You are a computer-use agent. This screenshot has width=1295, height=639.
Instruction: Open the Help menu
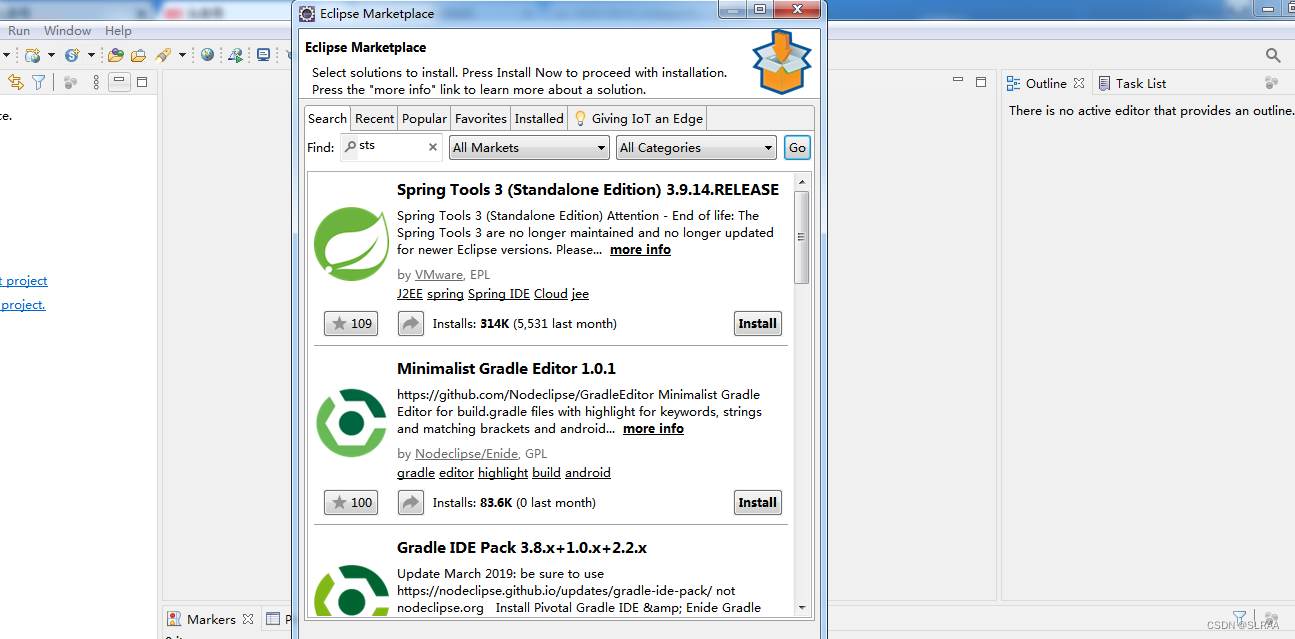[118, 31]
